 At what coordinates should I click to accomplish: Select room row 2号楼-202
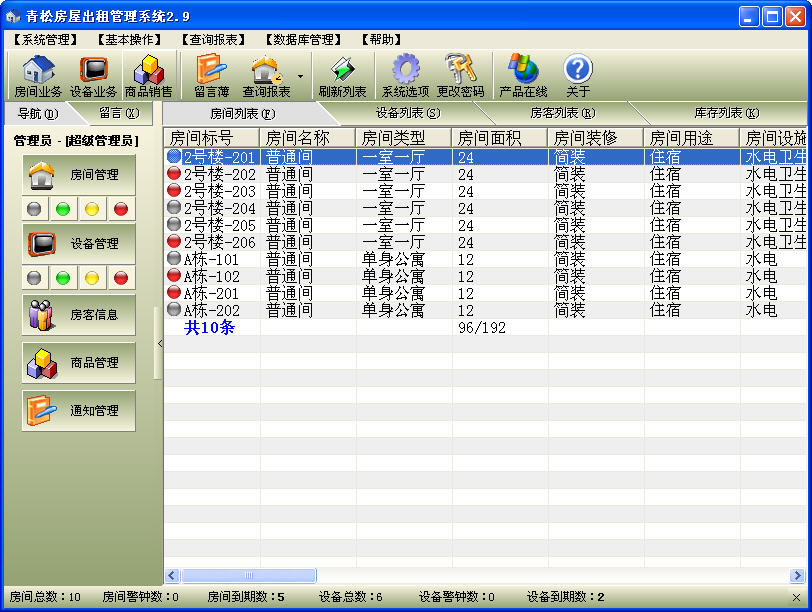pos(485,174)
